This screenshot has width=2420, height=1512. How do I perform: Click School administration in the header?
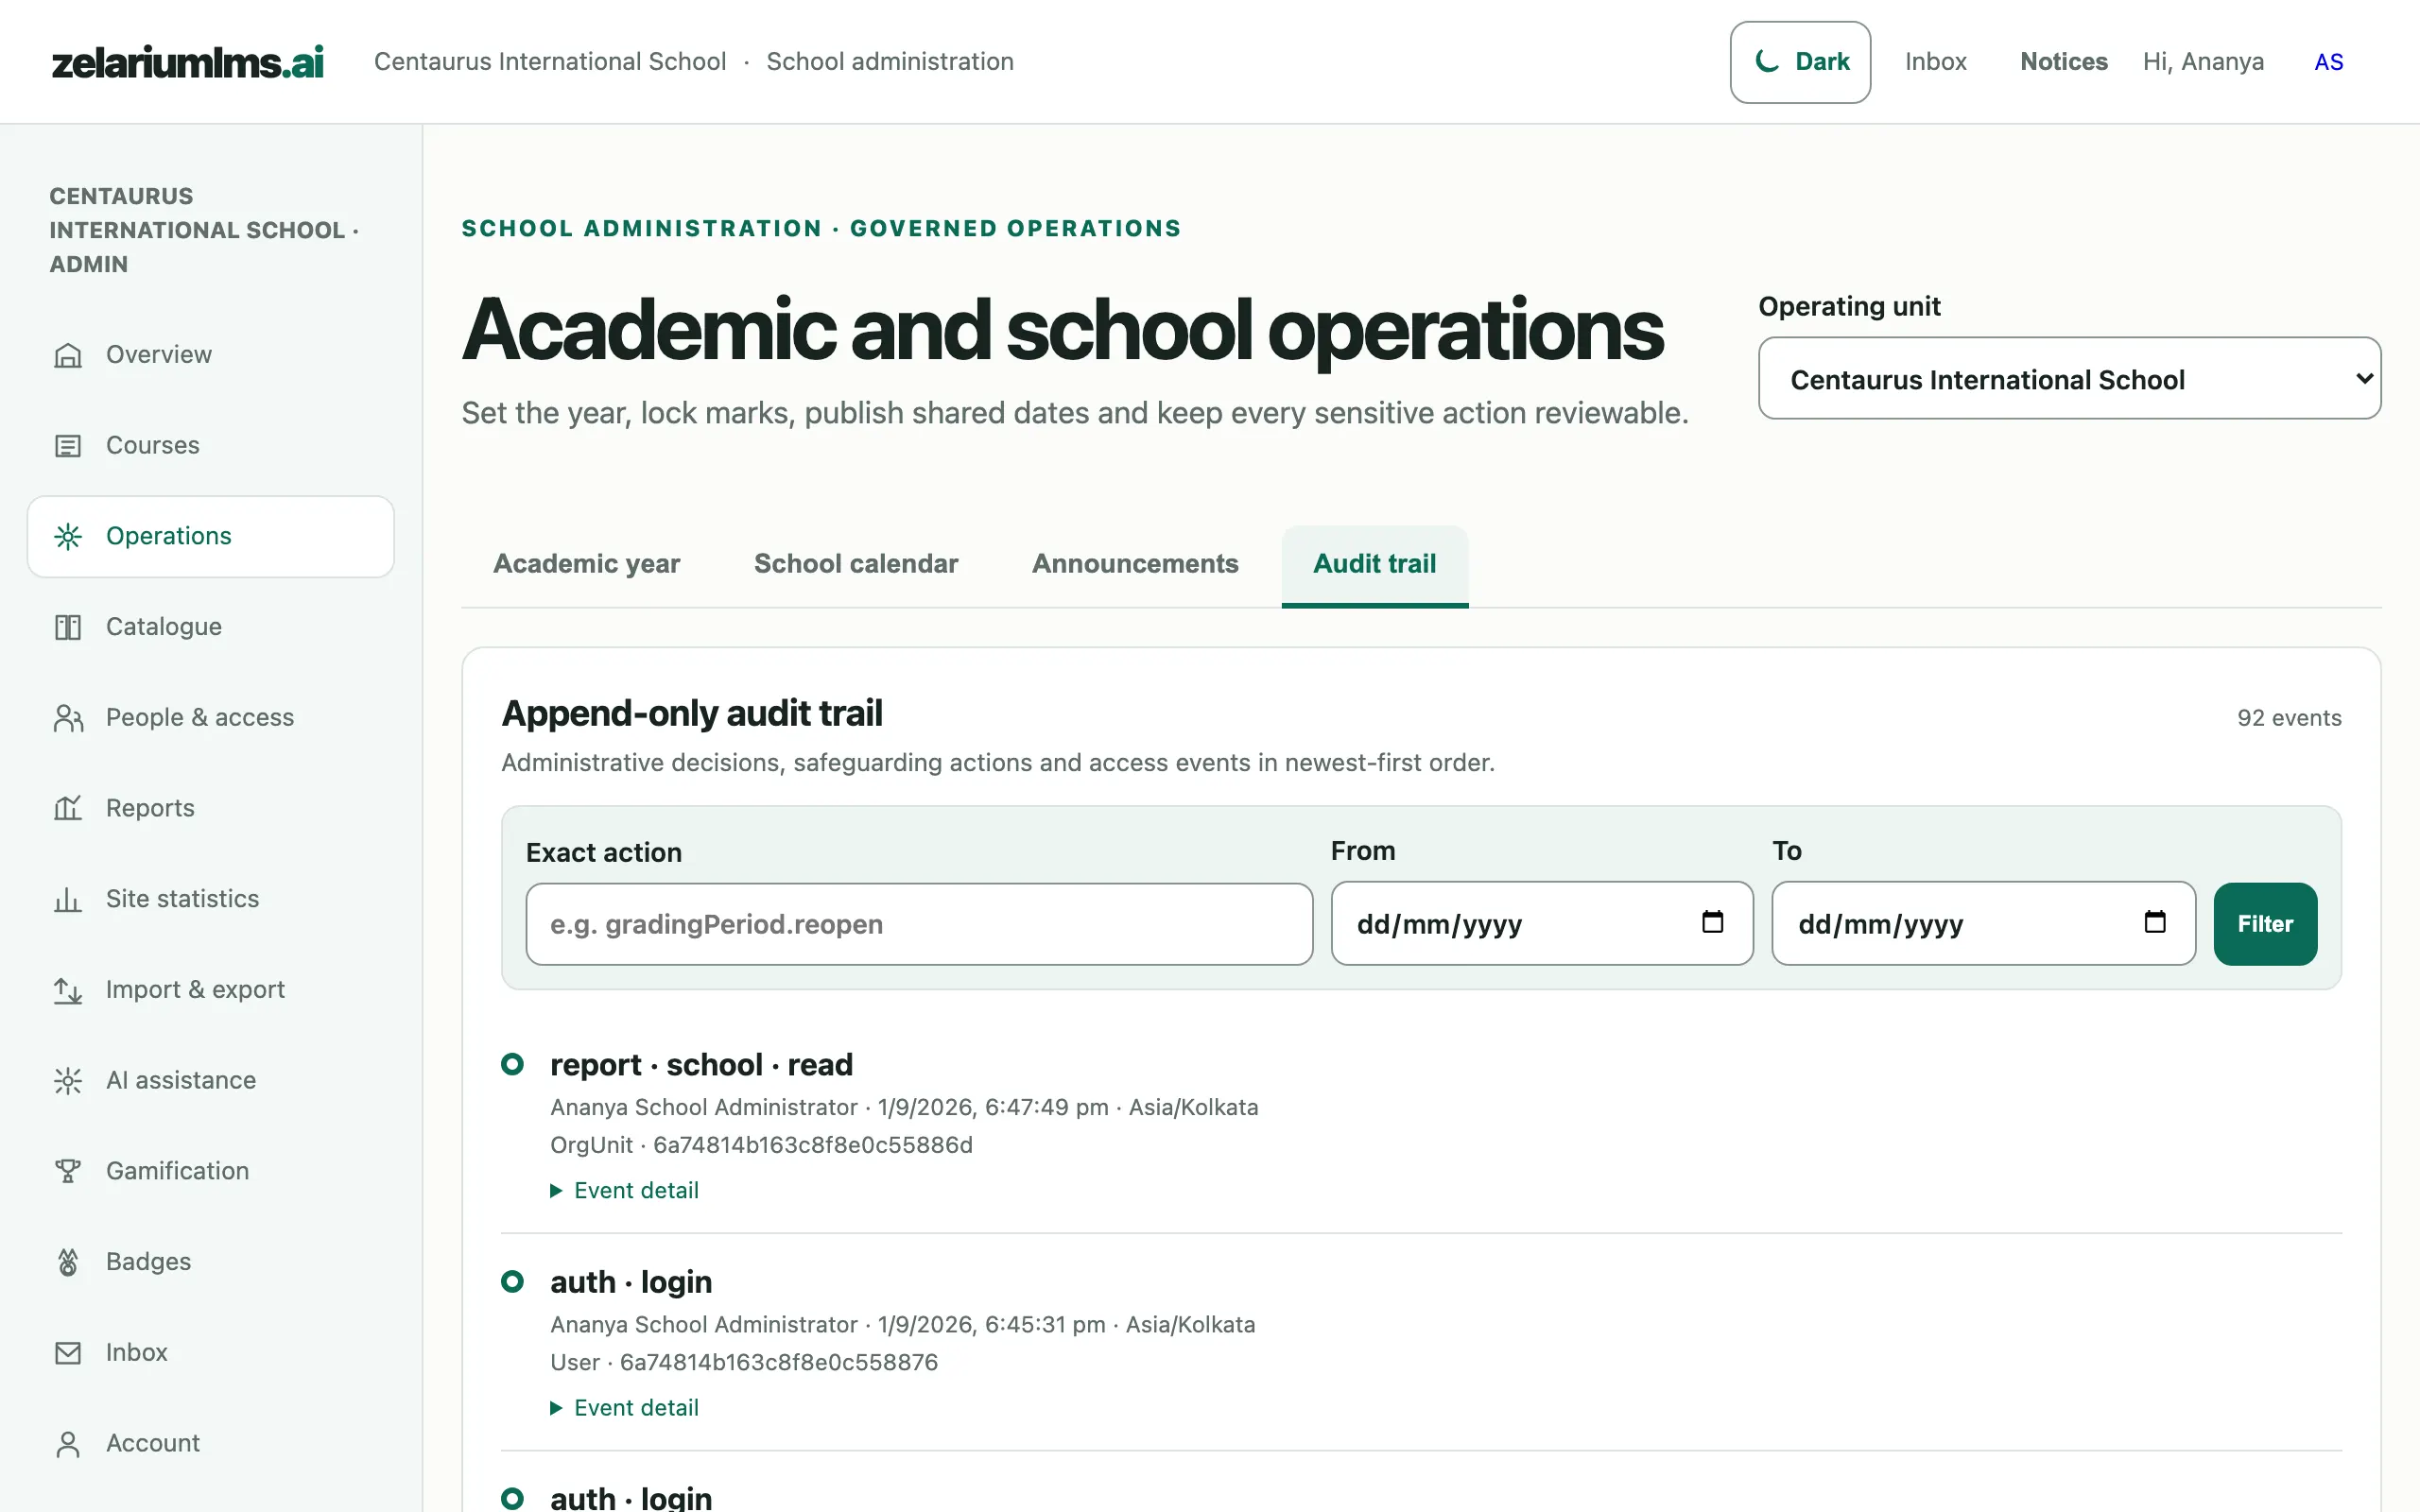[x=890, y=62]
